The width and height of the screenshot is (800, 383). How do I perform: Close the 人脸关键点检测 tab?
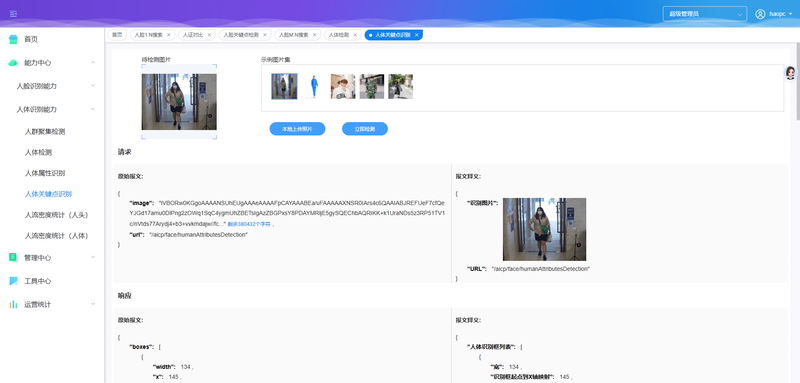[x=264, y=35]
